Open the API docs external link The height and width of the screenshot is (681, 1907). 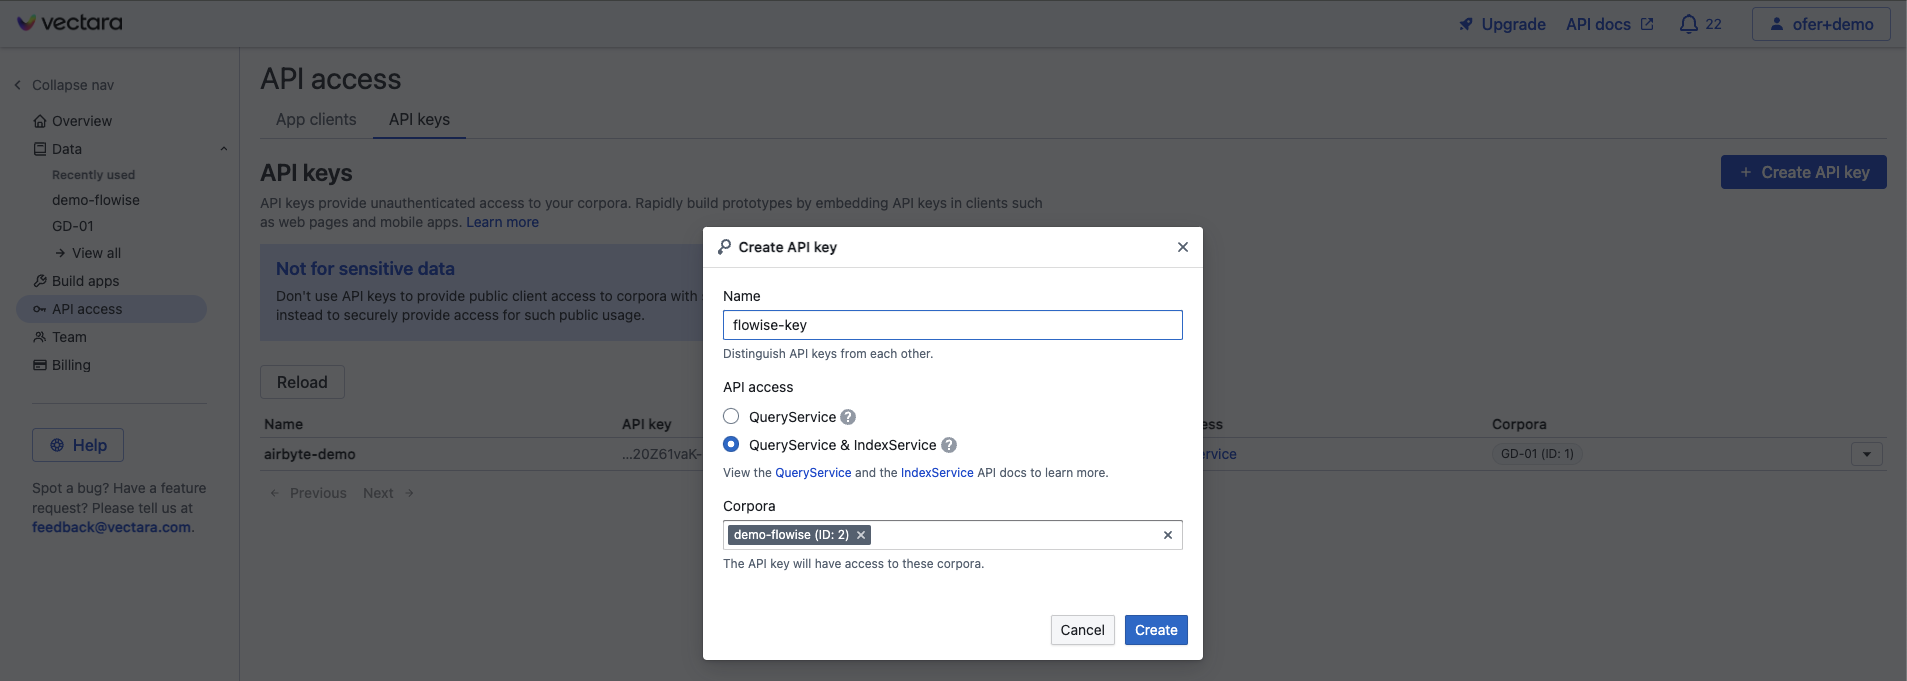coord(1609,24)
